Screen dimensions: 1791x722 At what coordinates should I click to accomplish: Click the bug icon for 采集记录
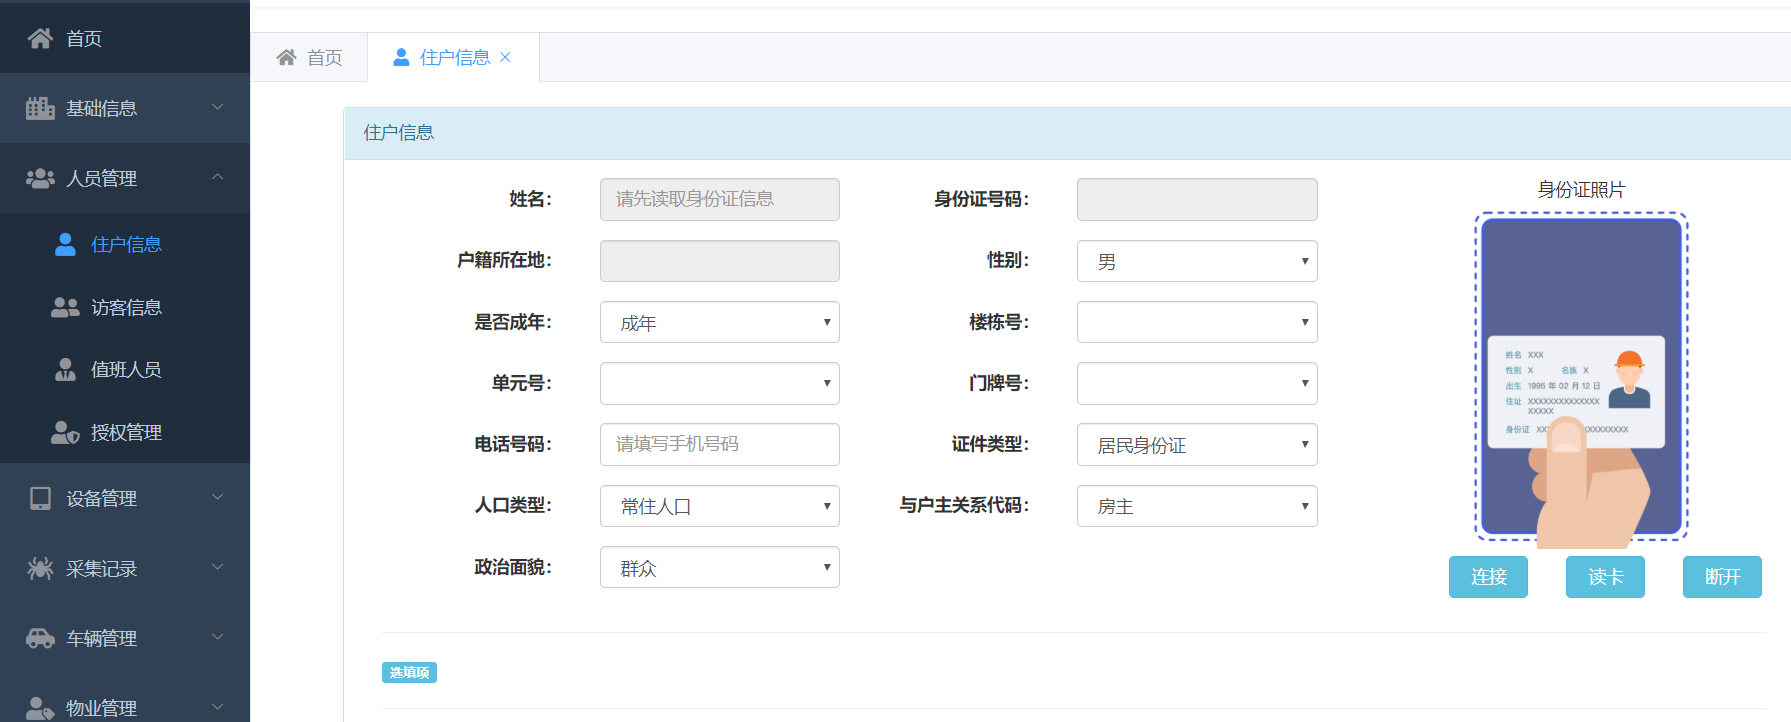pos(40,568)
